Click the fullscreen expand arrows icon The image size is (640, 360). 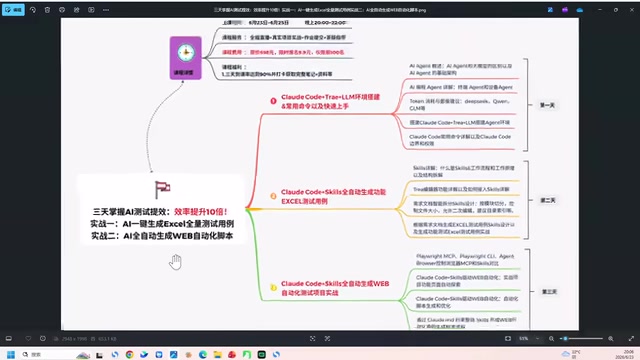click(x=631, y=338)
